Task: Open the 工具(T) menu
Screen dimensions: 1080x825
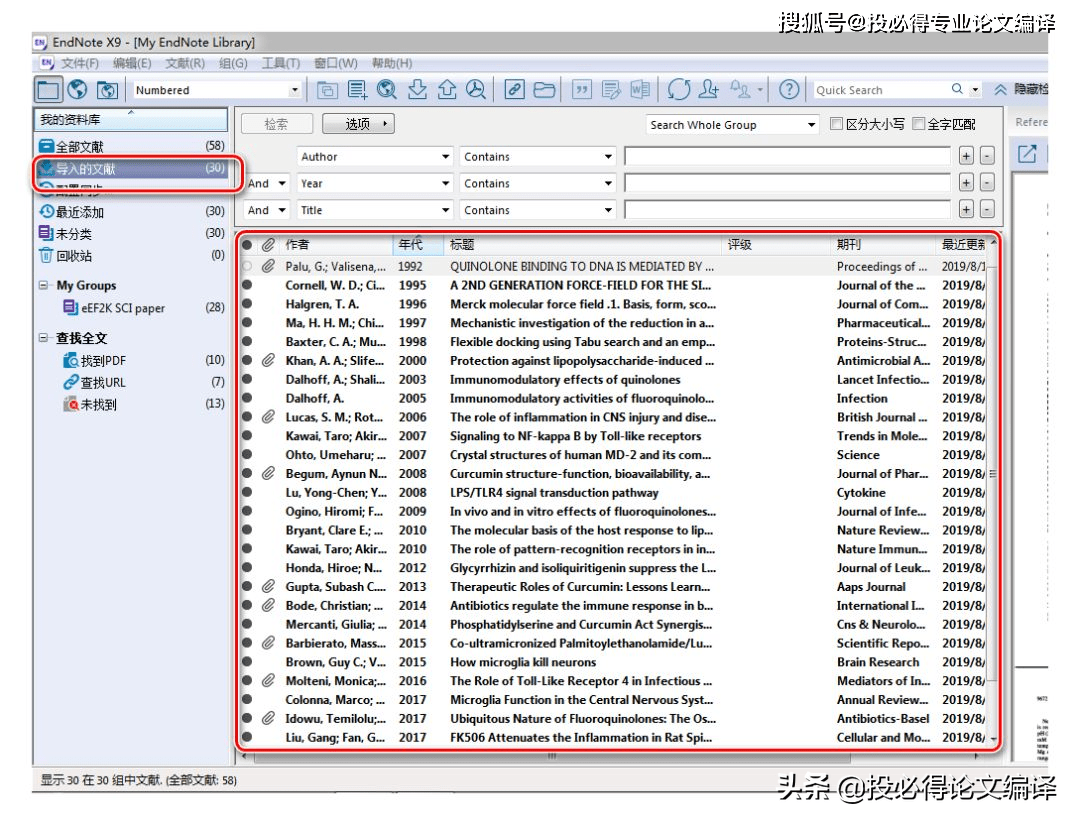Action: (280, 63)
